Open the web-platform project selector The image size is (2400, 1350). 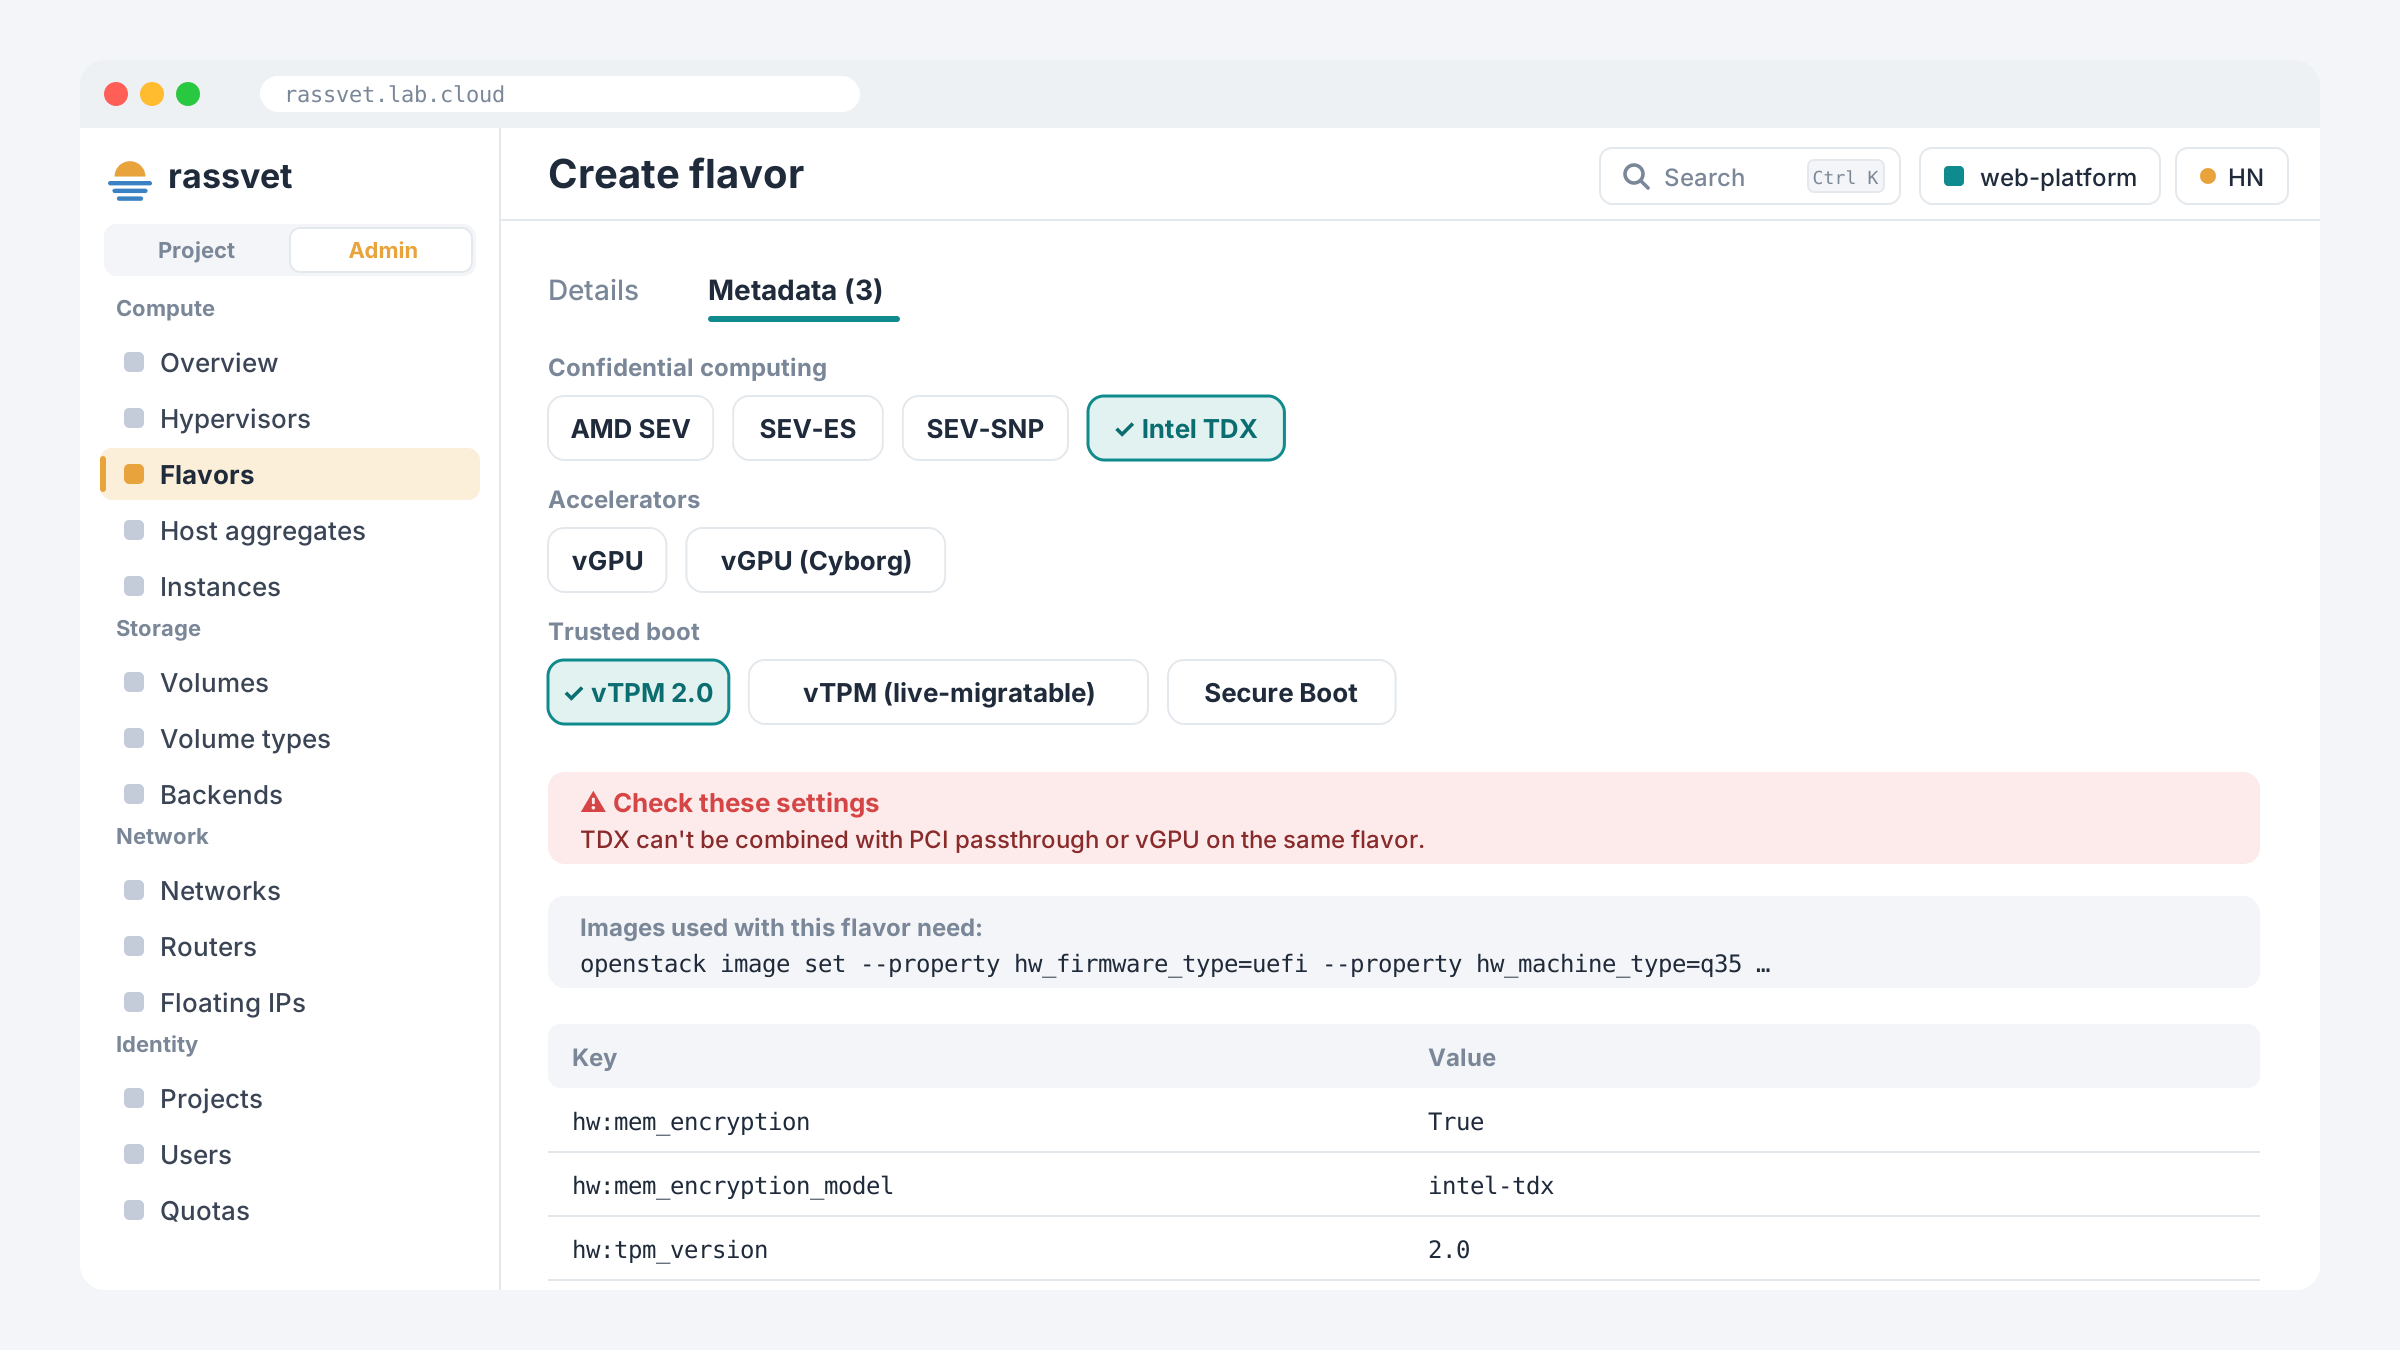click(x=2040, y=177)
